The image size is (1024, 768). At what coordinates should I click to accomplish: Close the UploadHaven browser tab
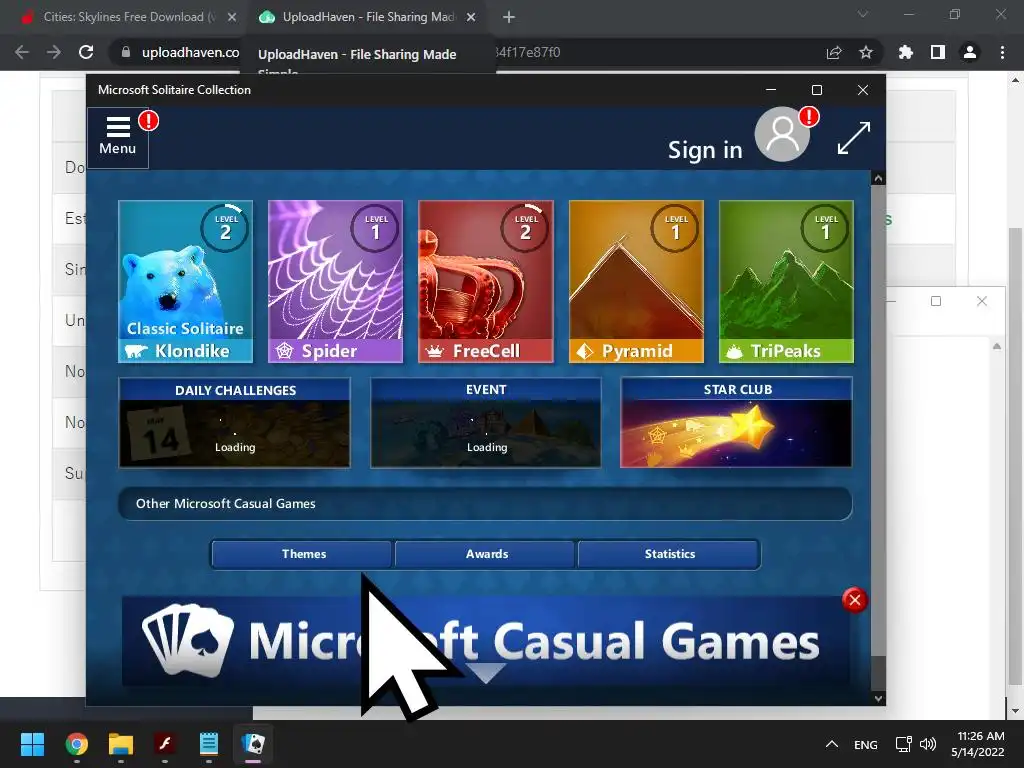coord(471,18)
